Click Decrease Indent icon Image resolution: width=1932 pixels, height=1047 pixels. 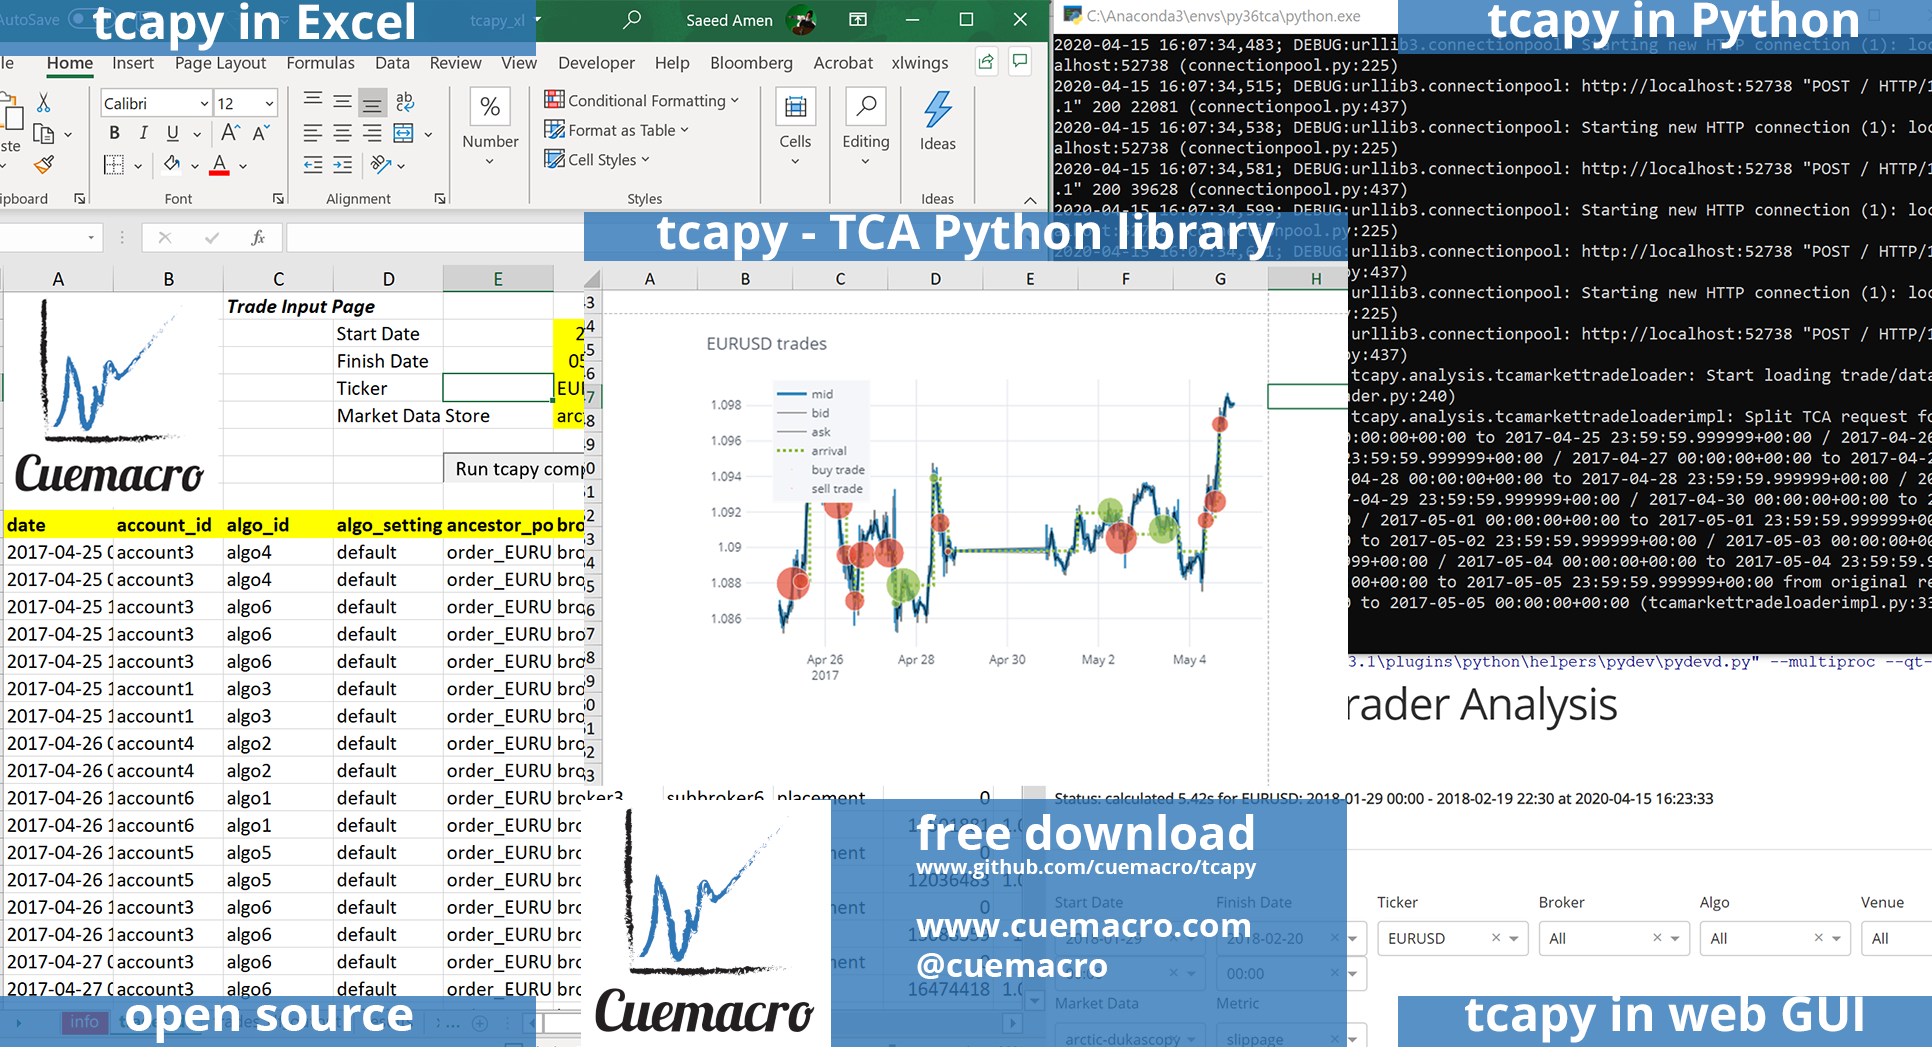313,165
